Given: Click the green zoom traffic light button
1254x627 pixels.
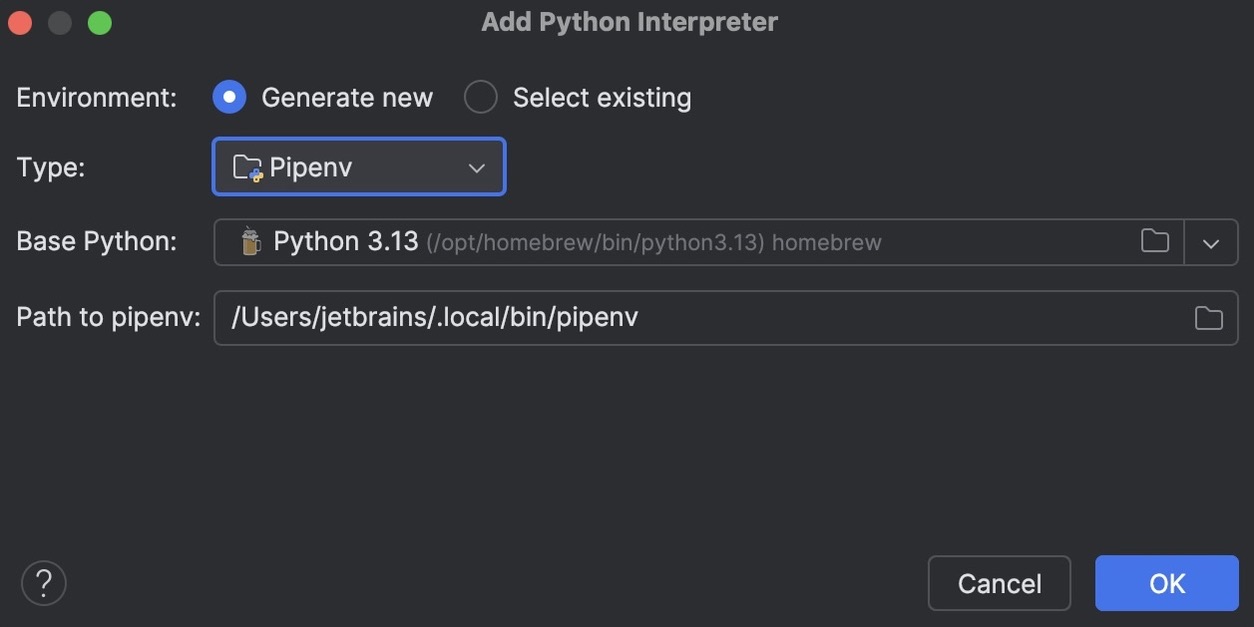Looking at the screenshot, I should (x=99, y=21).
